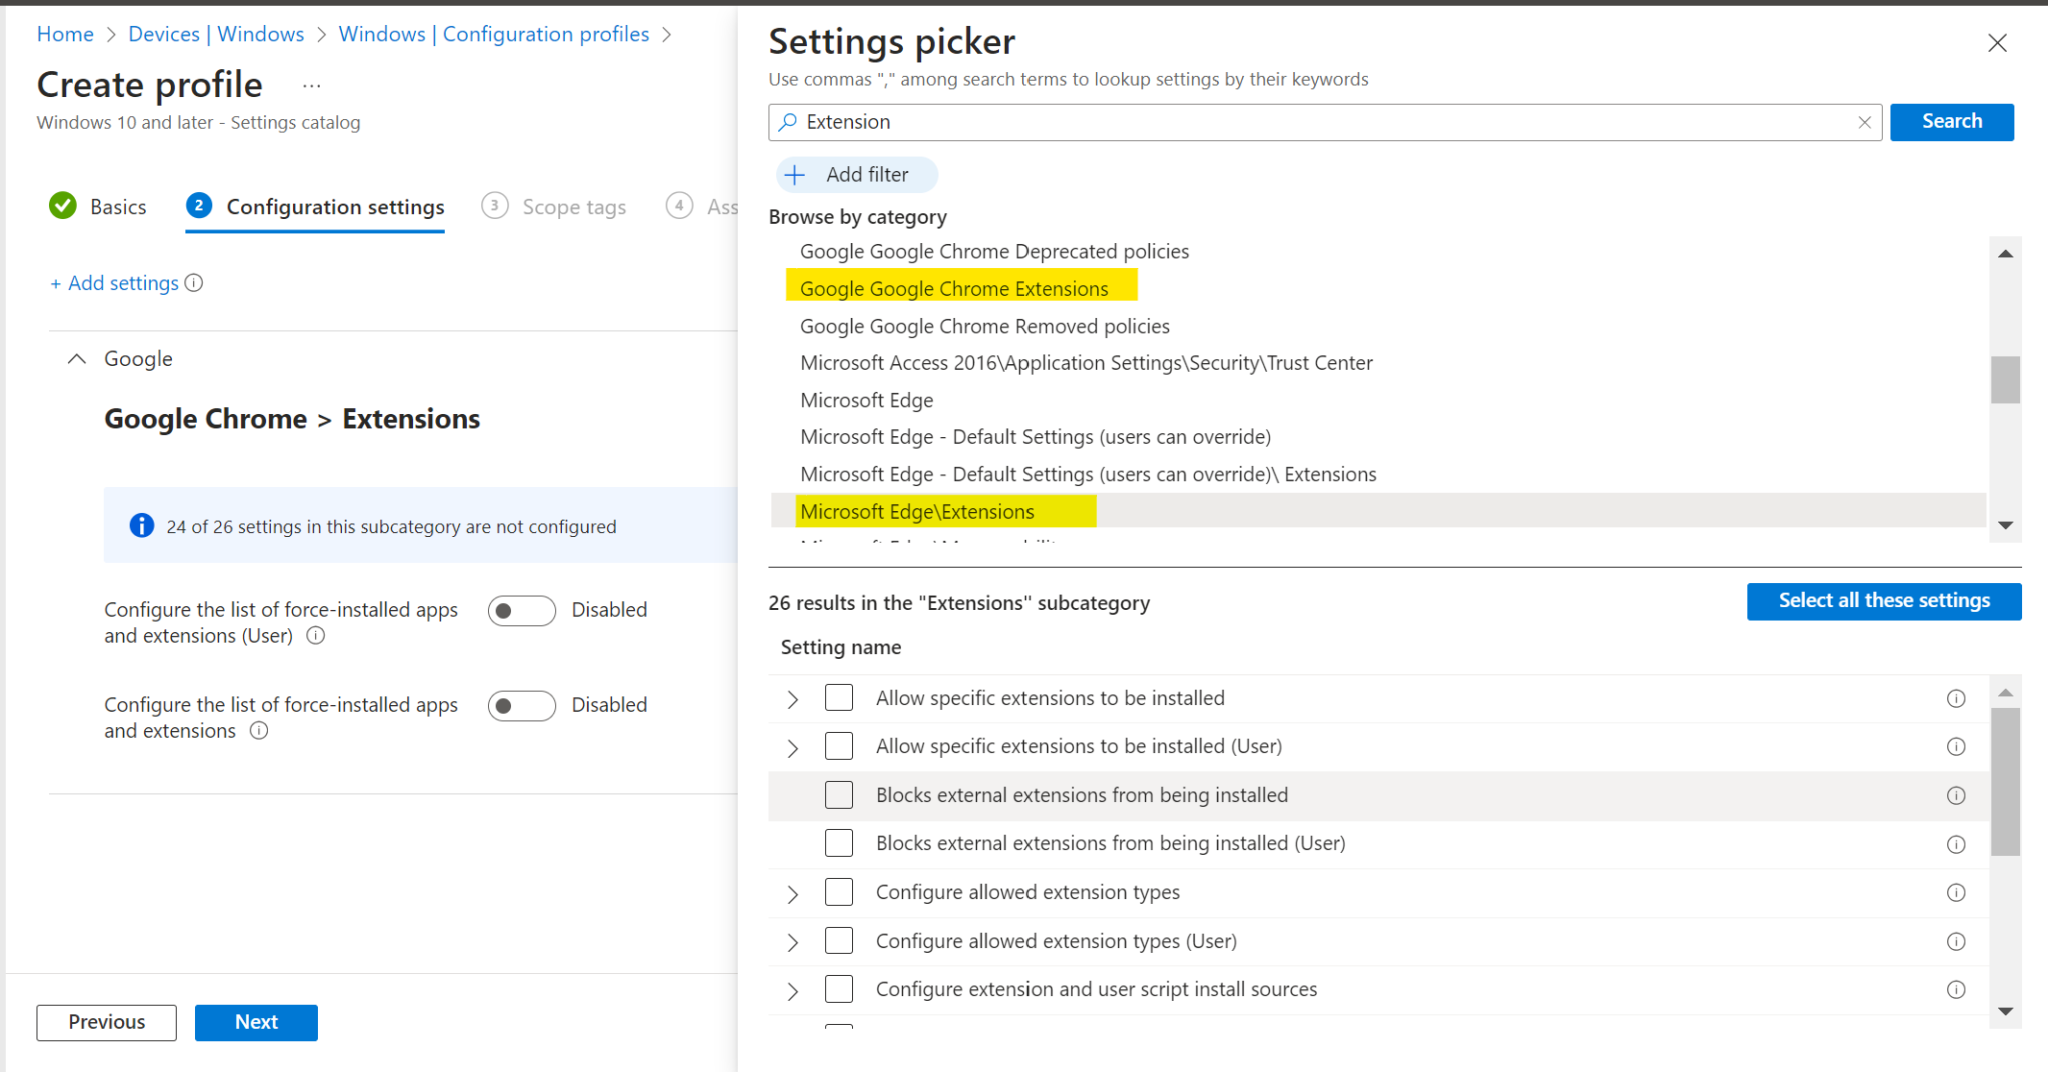
Task: Check Allow specific extensions to be installed (User)
Action: (x=839, y=746)
